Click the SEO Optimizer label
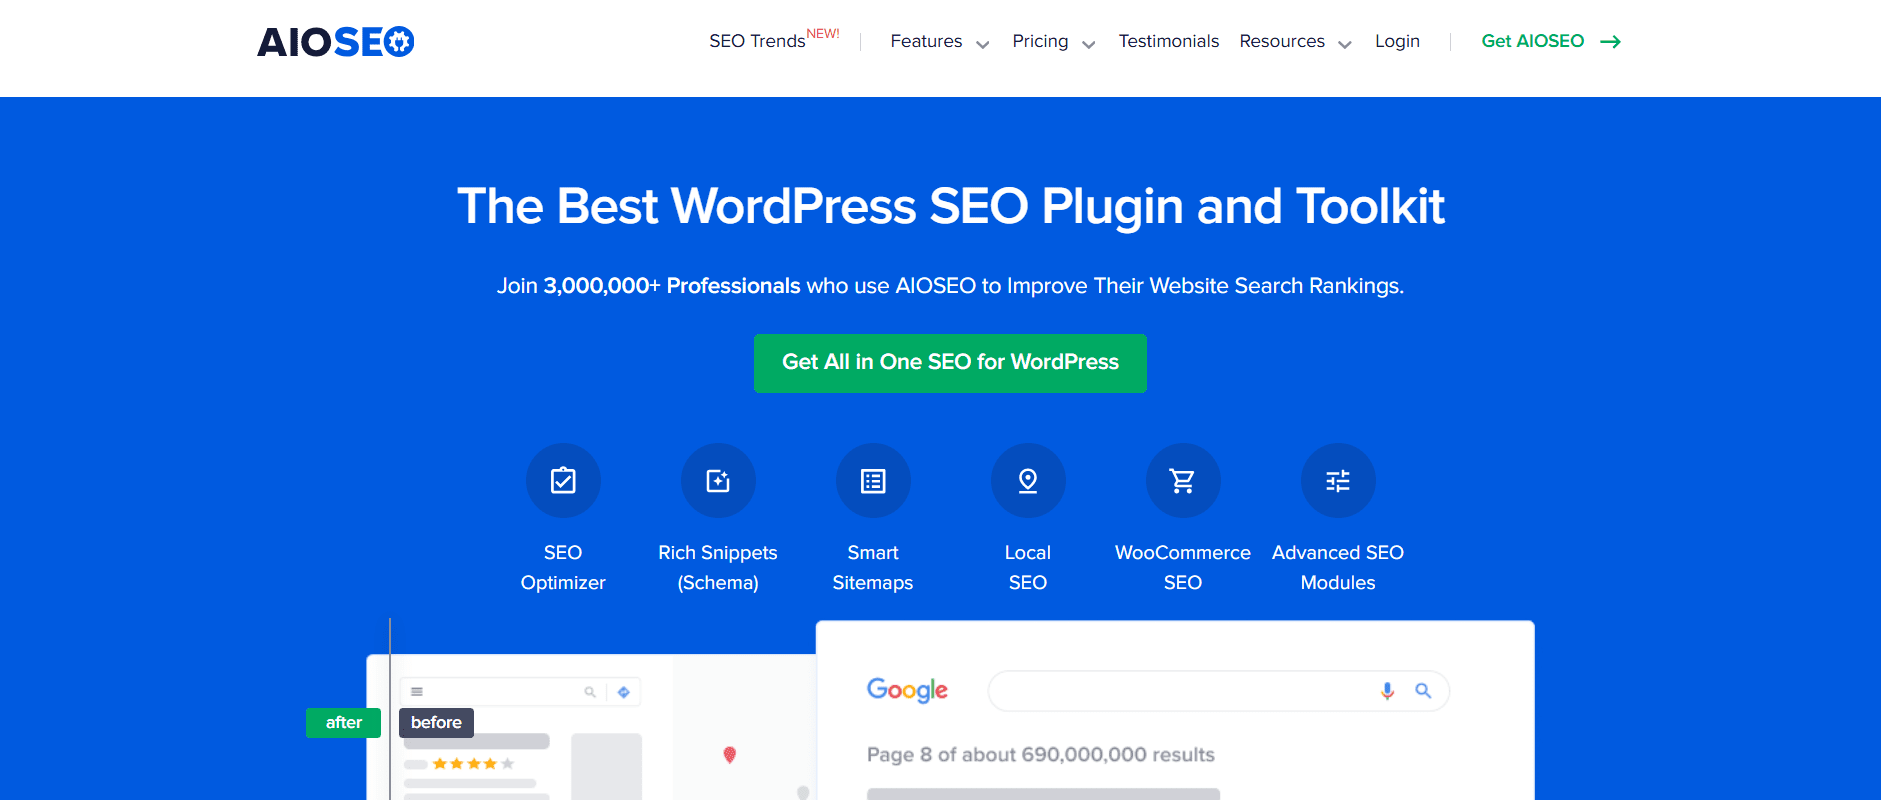 (x=563, y=567)
